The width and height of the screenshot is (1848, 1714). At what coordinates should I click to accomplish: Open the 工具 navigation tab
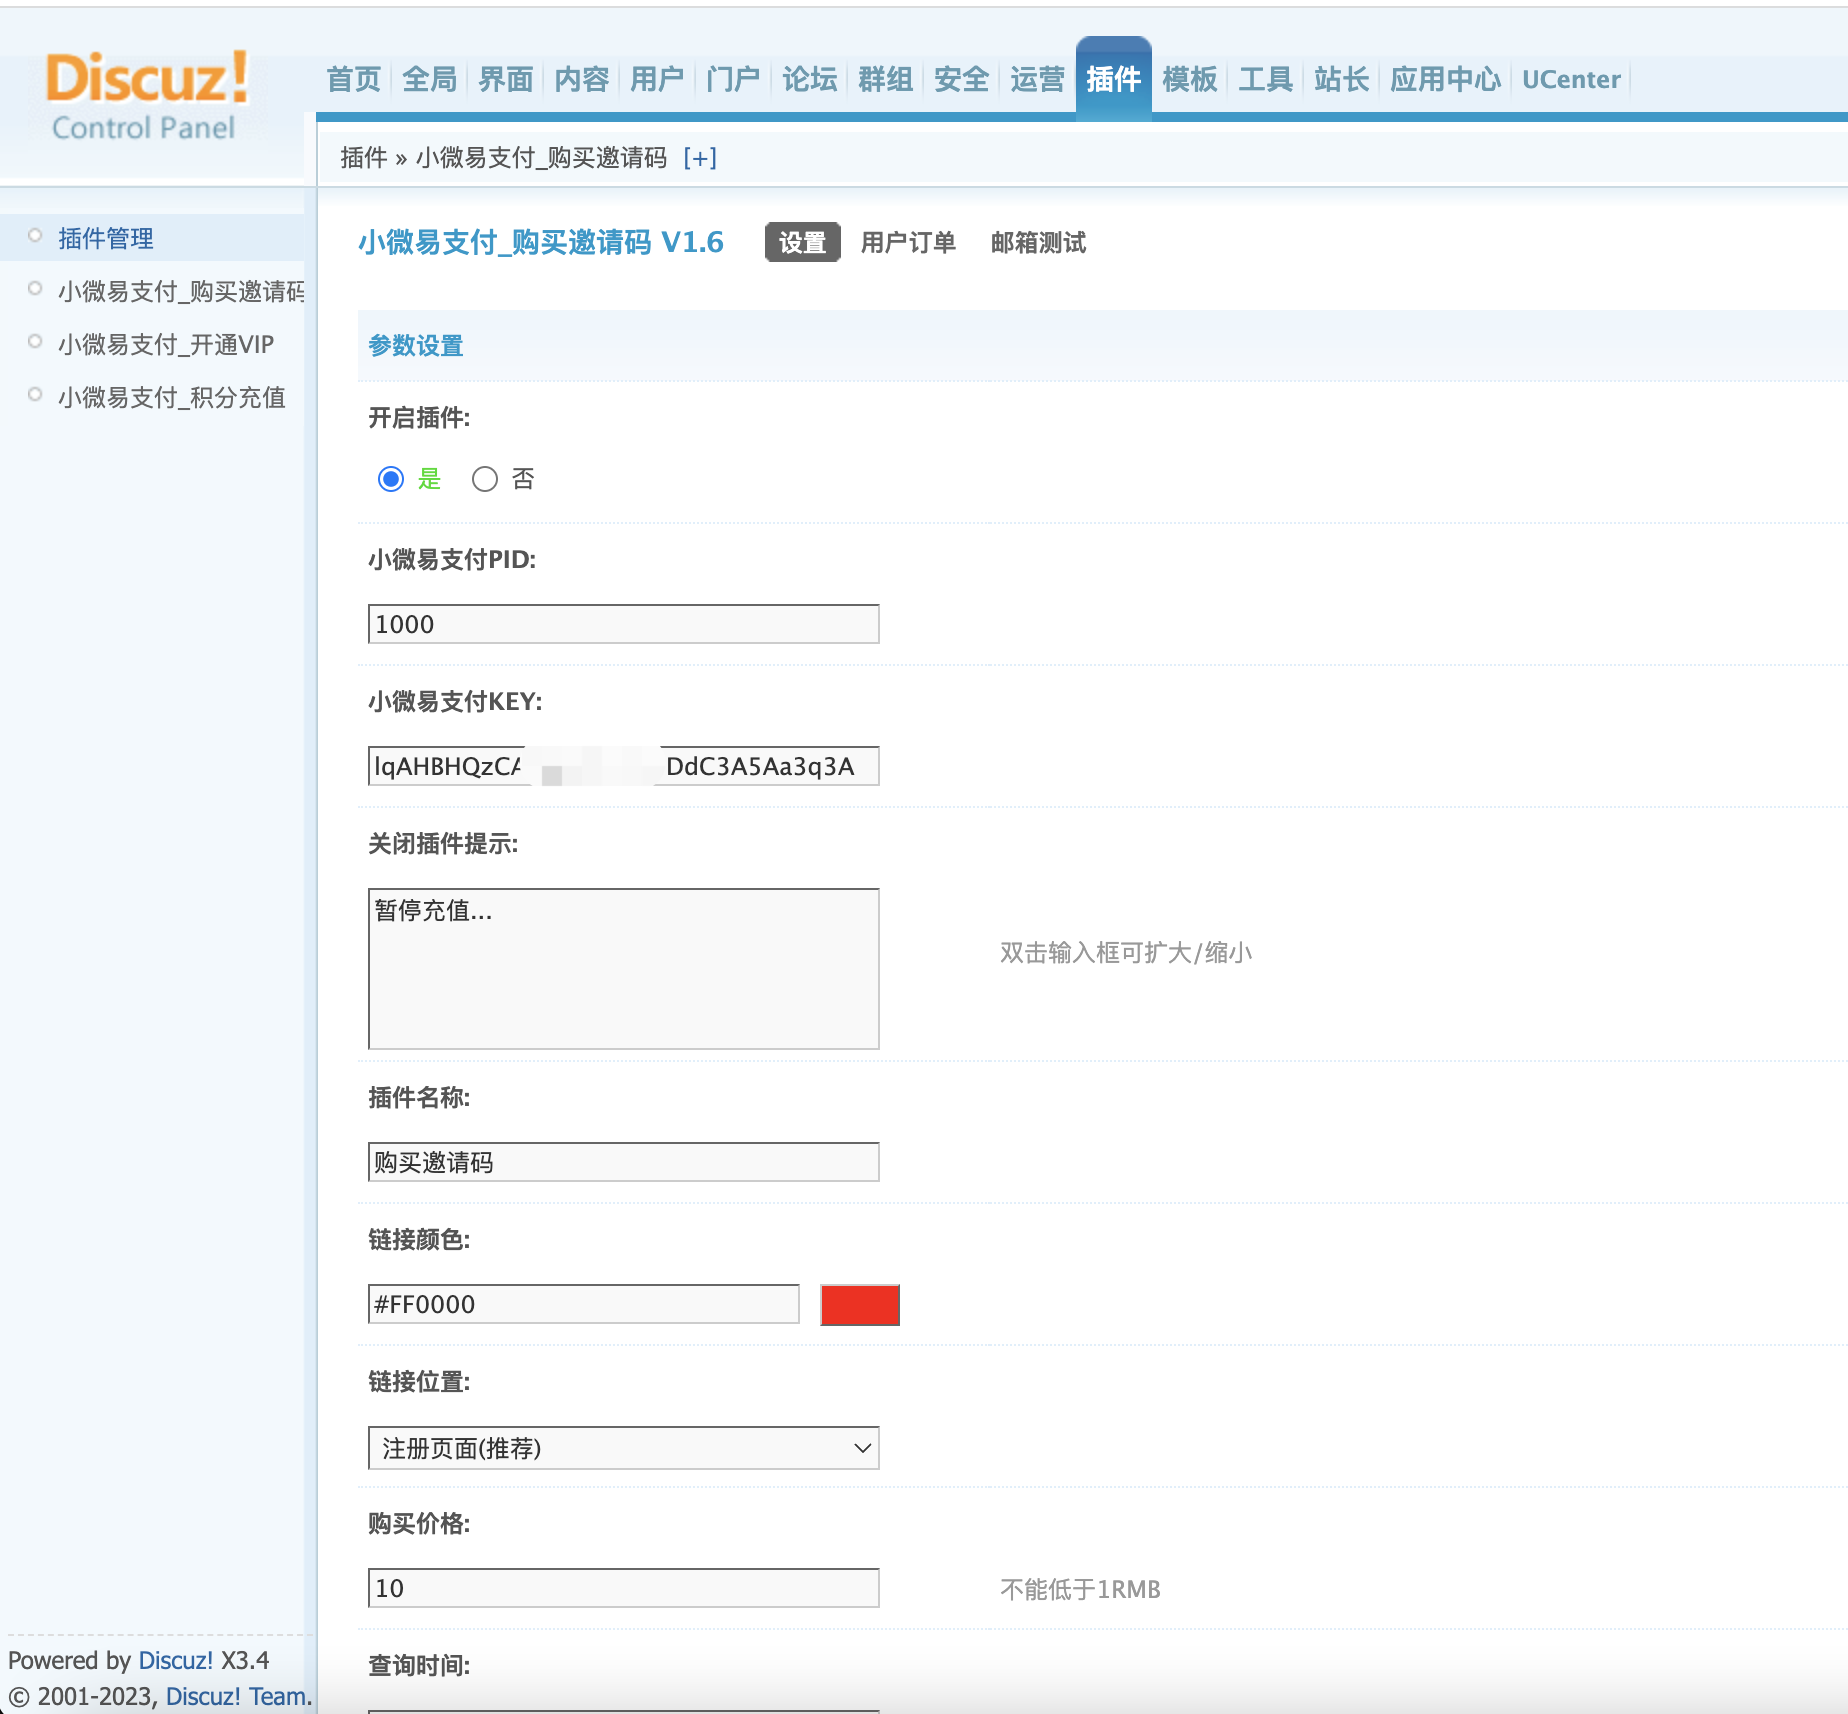coord(1266,79)
